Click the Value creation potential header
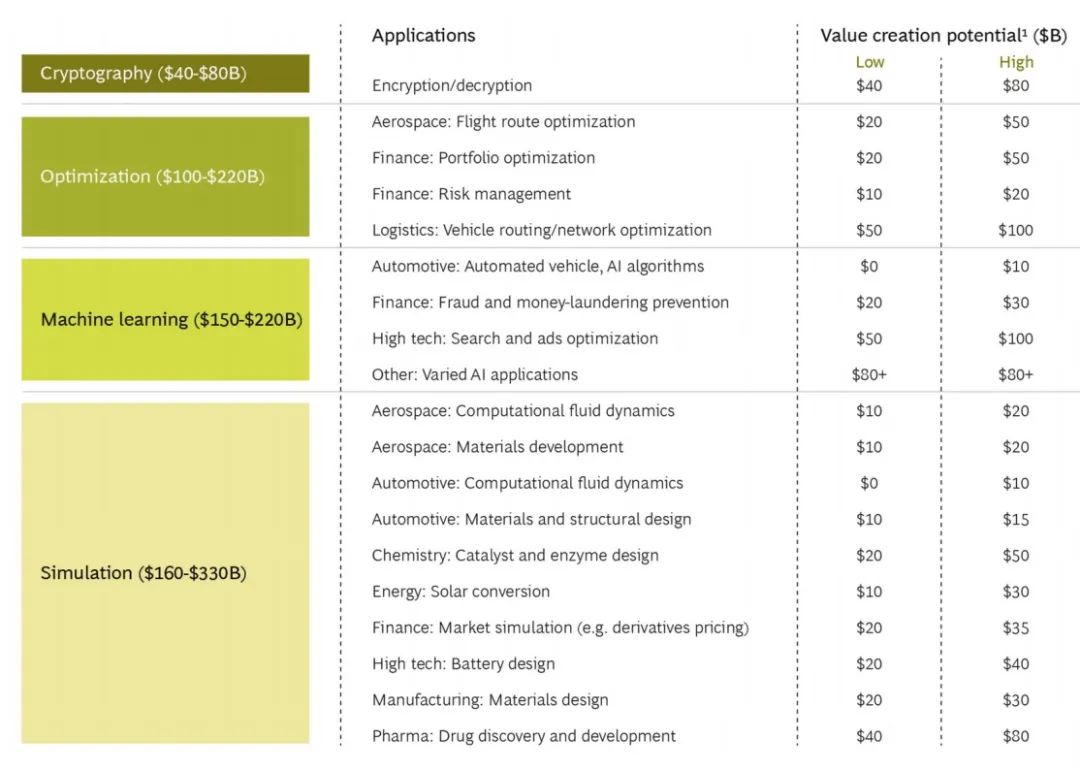The width and height of the screenshot is (1080, 770). [x=943, y=35]
